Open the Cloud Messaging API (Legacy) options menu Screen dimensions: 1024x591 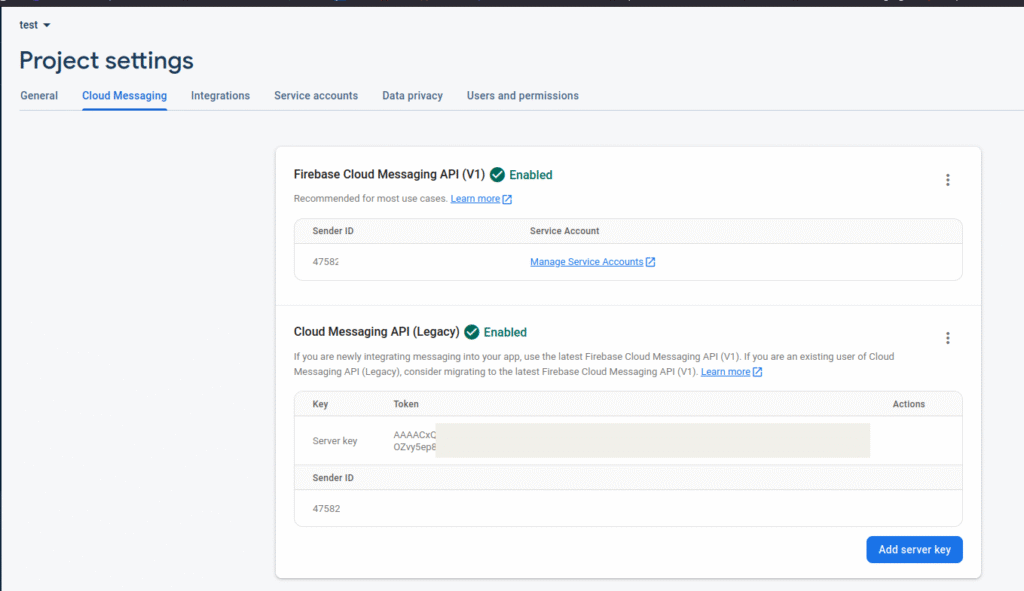click(x=948, y=338)
